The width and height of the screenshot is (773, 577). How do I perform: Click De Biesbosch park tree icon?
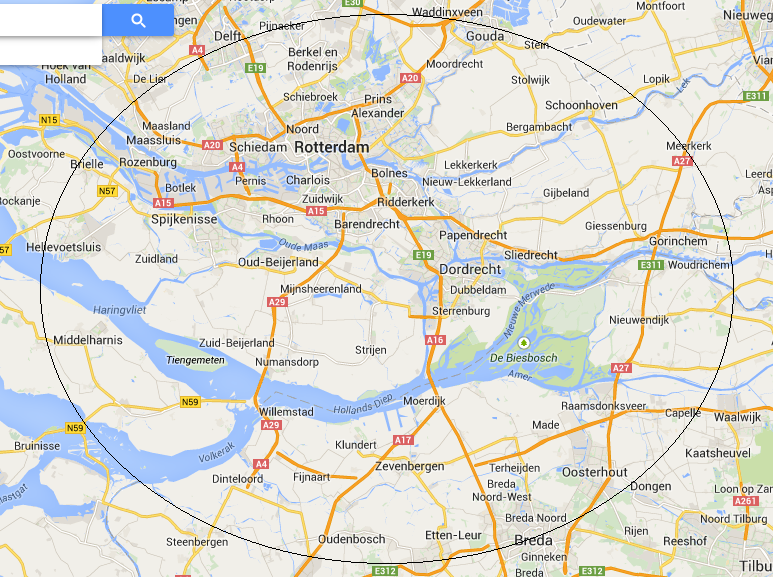[x=524, y=342]
